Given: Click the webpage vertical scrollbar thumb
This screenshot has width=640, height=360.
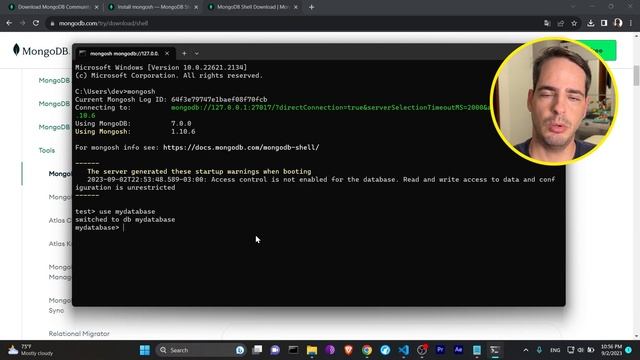Looking at the screenshot, I should 636,75.
